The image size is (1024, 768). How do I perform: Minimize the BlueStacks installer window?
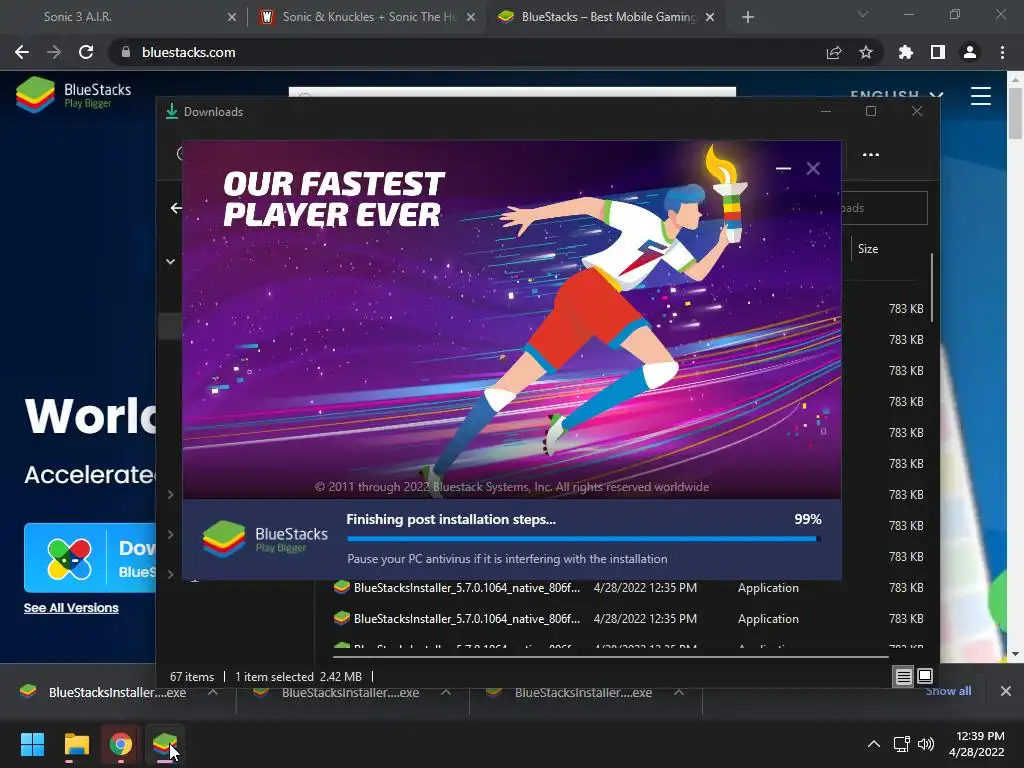click(783, 168)
